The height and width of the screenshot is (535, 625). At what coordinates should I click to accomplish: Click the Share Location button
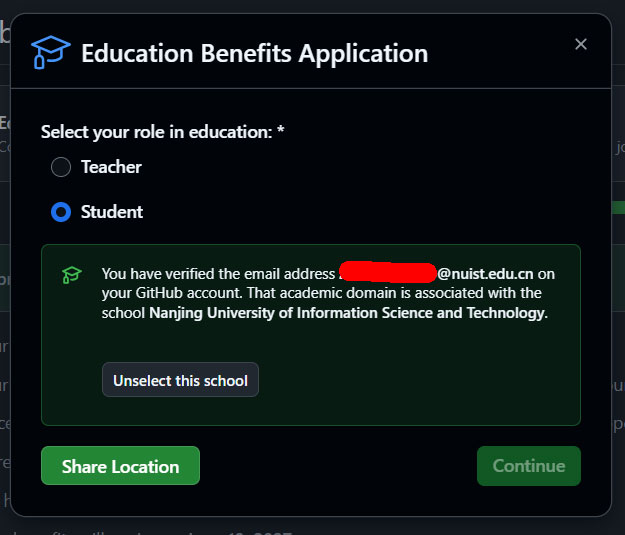120,466
